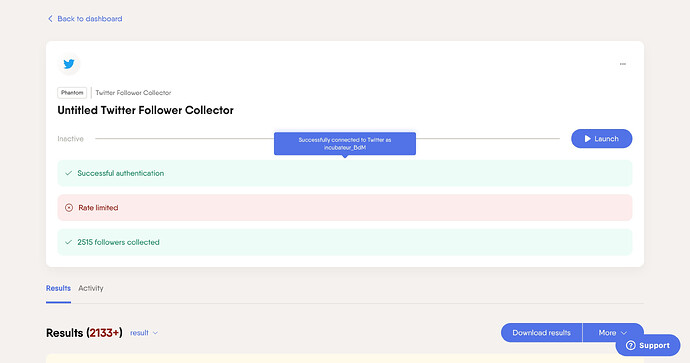Click the Inactive status label

click(70, 139)
